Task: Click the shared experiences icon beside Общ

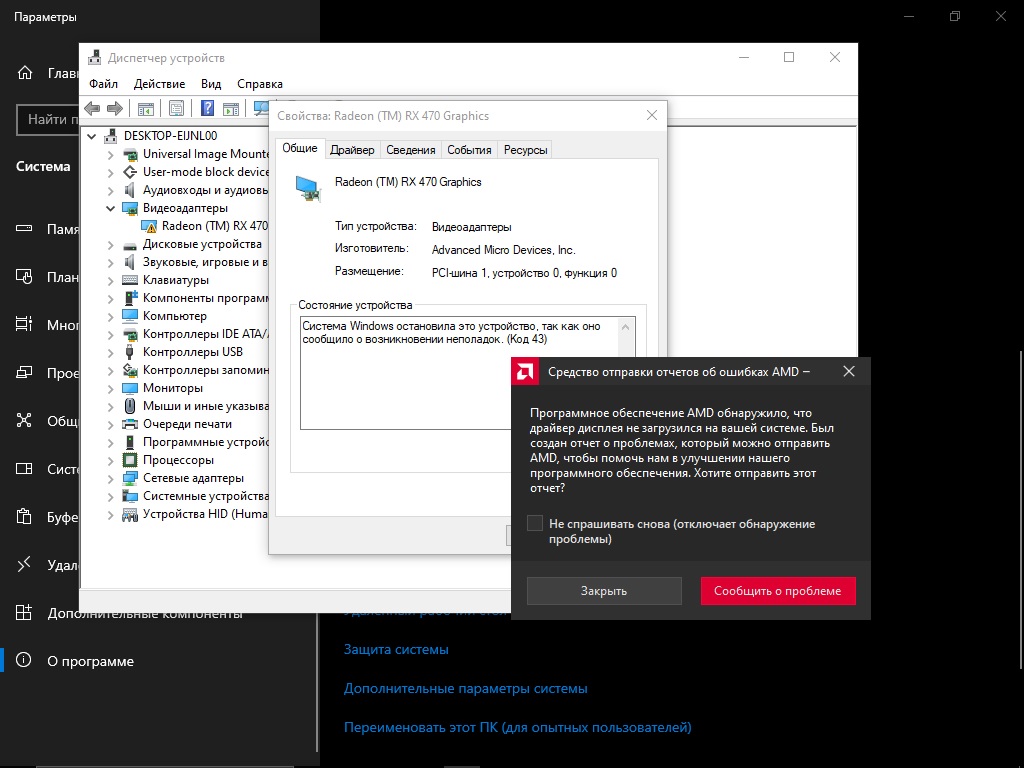Action: coord(24,421)
